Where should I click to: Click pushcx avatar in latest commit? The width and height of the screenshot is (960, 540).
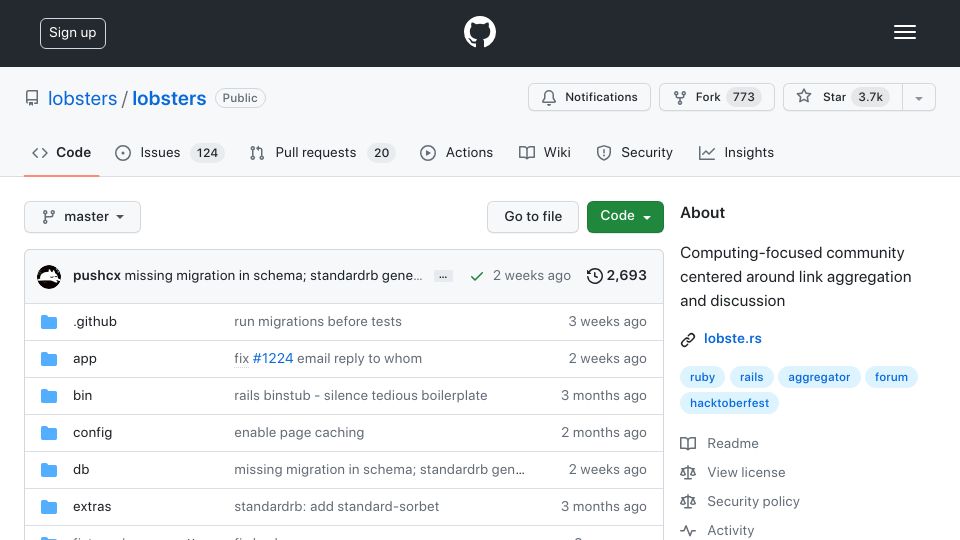[x=49, y=277]
